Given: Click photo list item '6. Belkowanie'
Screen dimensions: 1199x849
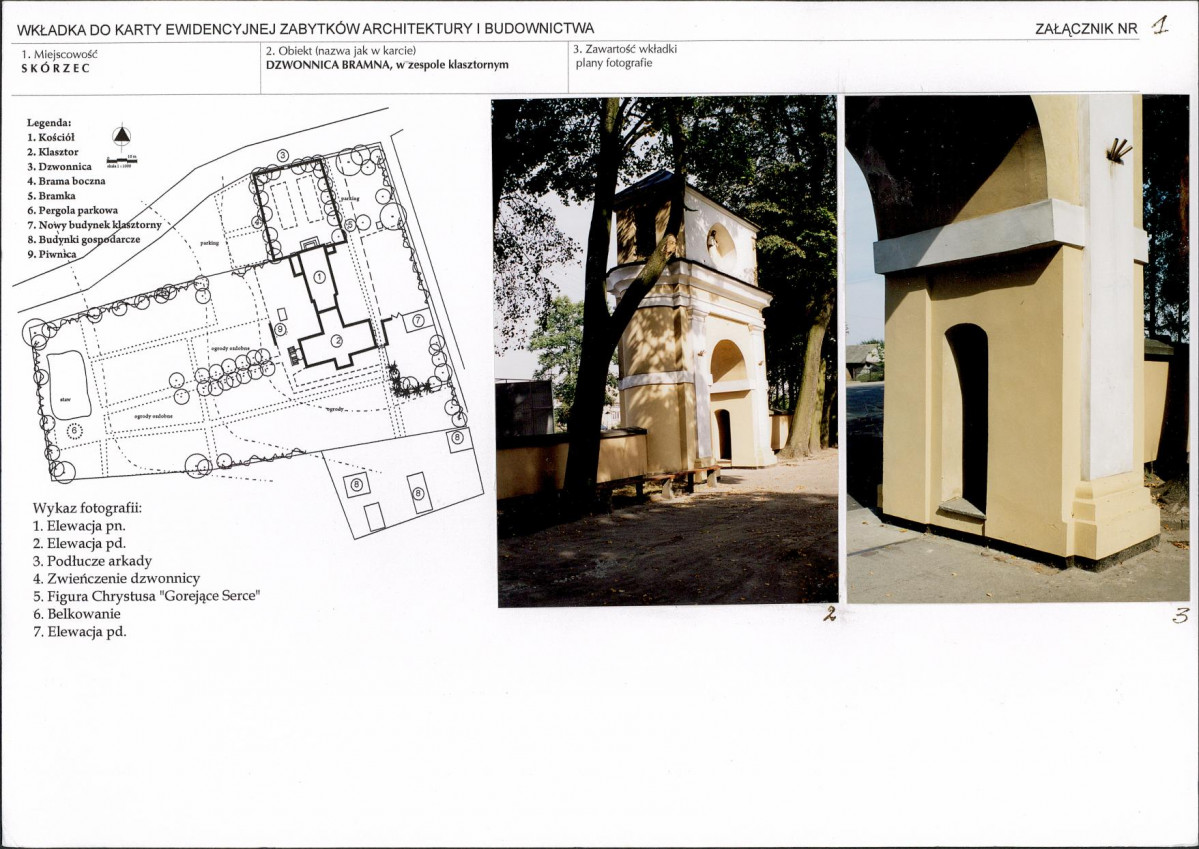Looking at the screenshot, I should click(76, 614).
